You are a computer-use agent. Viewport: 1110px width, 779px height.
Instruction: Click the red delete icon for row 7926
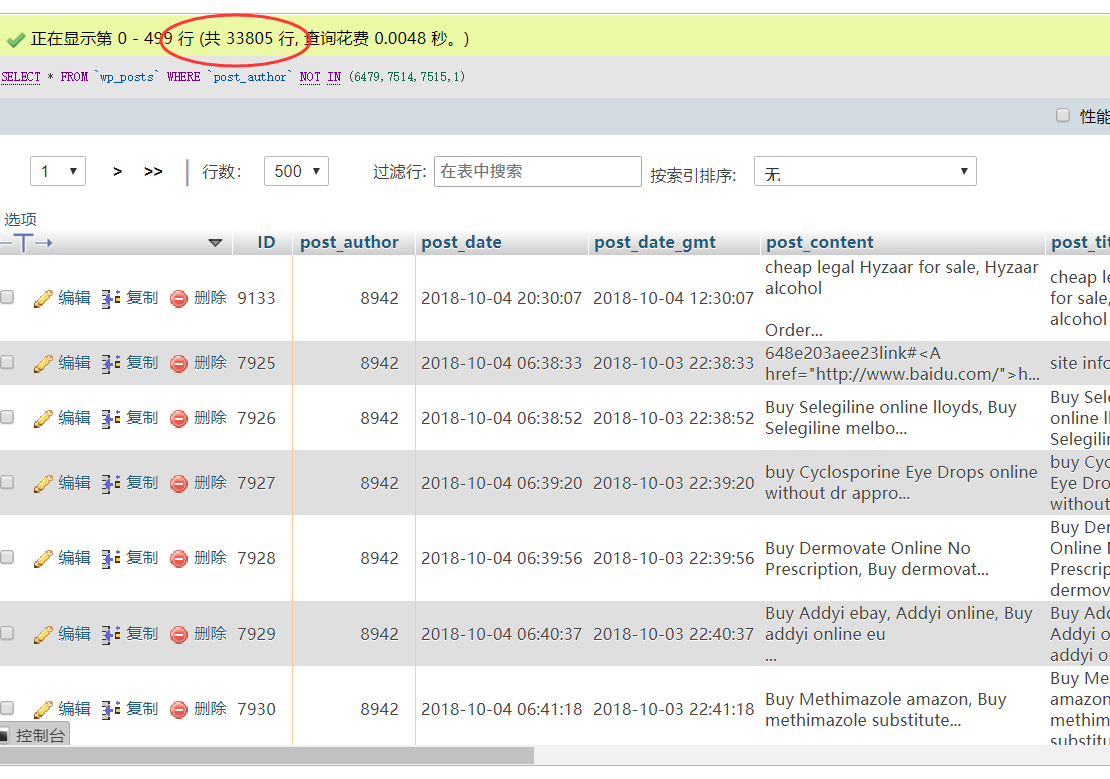coord(179,418)
